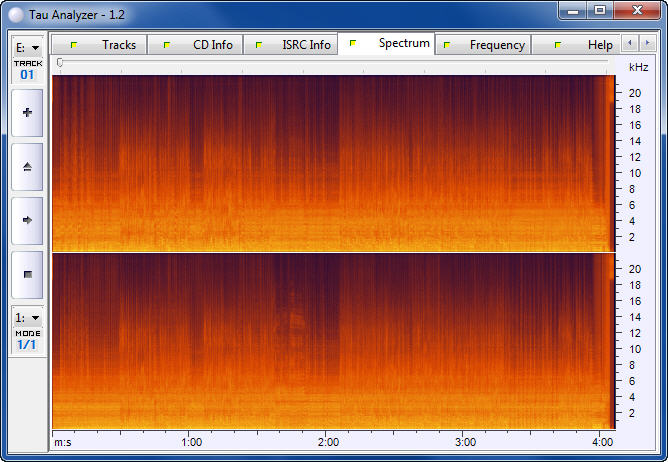The width and height of the screenshot is (668, 462).
Task: Click the position slider handle above spectrogram
Action: click(60, 63)
